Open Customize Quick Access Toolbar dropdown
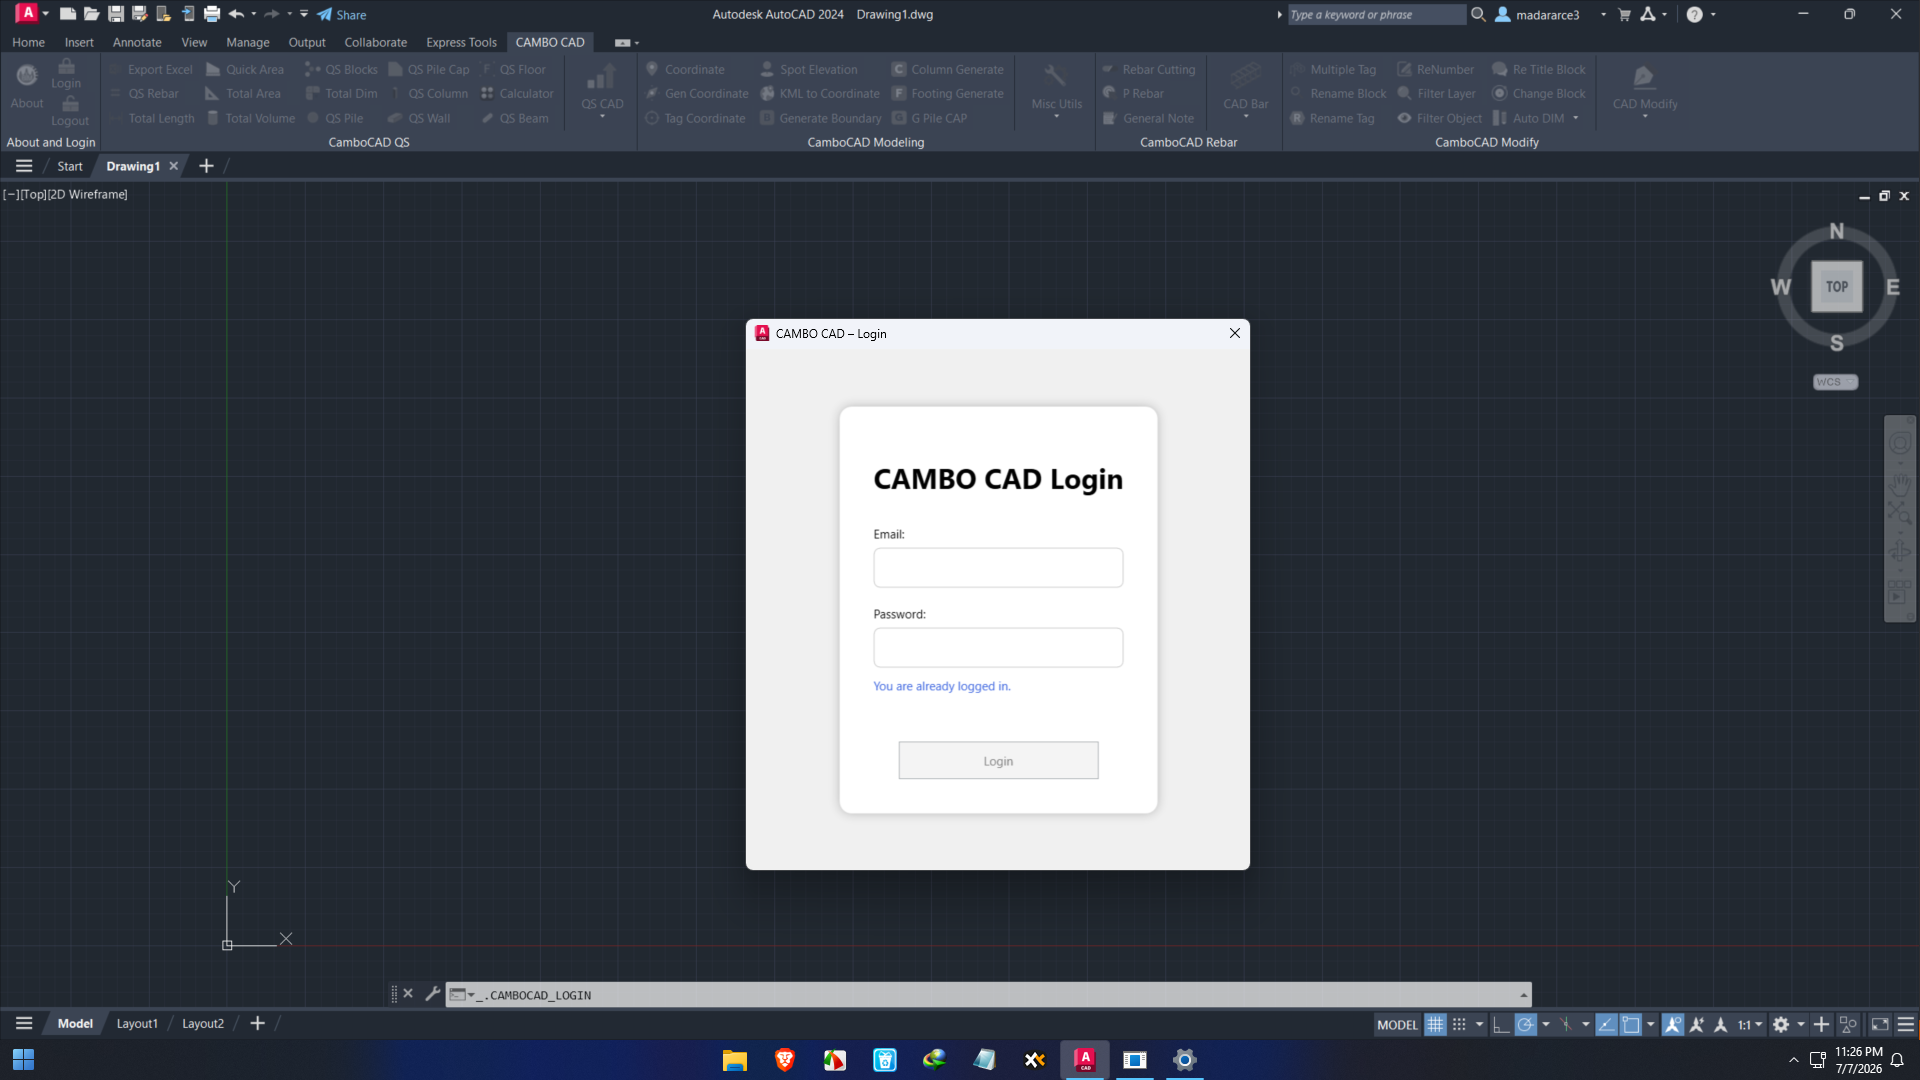 pos(304,14)
